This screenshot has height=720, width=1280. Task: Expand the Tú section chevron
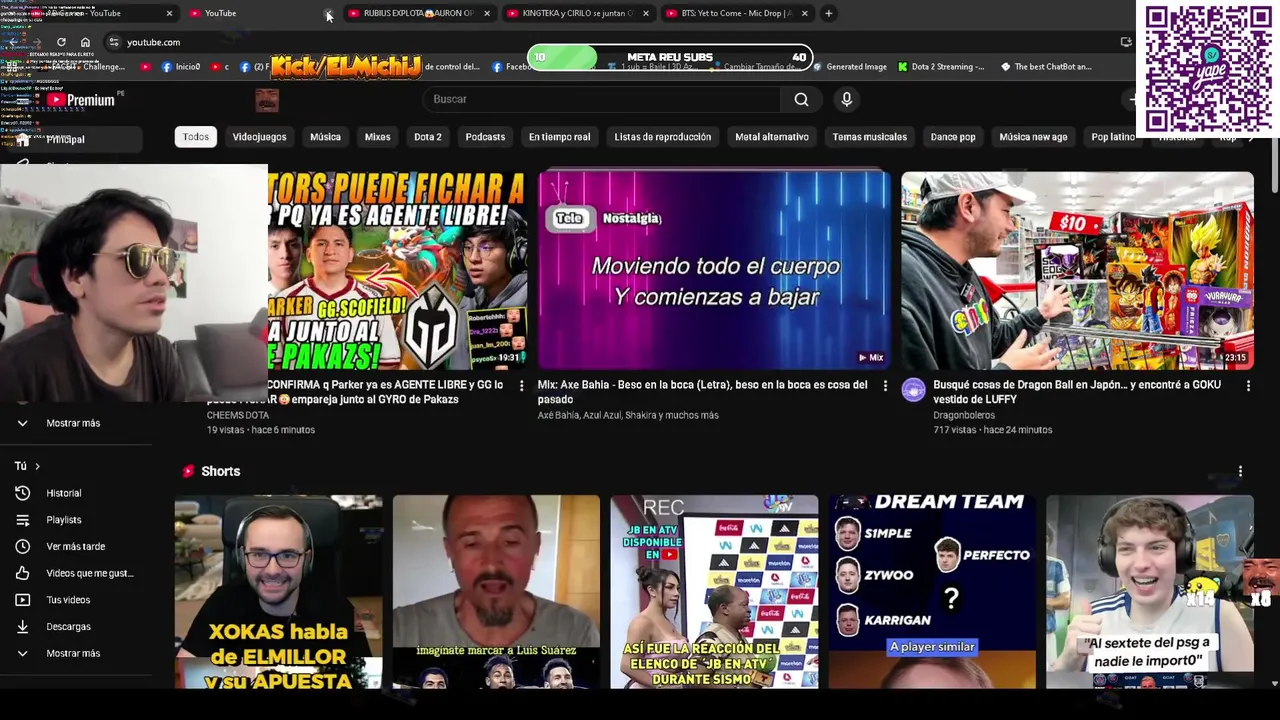(37, 466)
